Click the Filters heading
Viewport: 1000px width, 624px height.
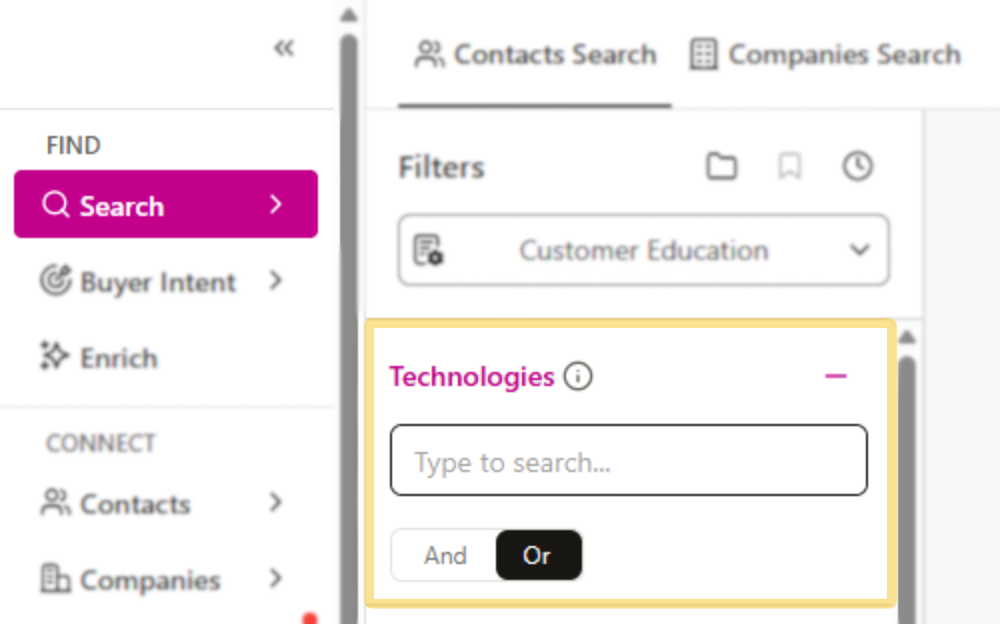(x=441, y=167)
